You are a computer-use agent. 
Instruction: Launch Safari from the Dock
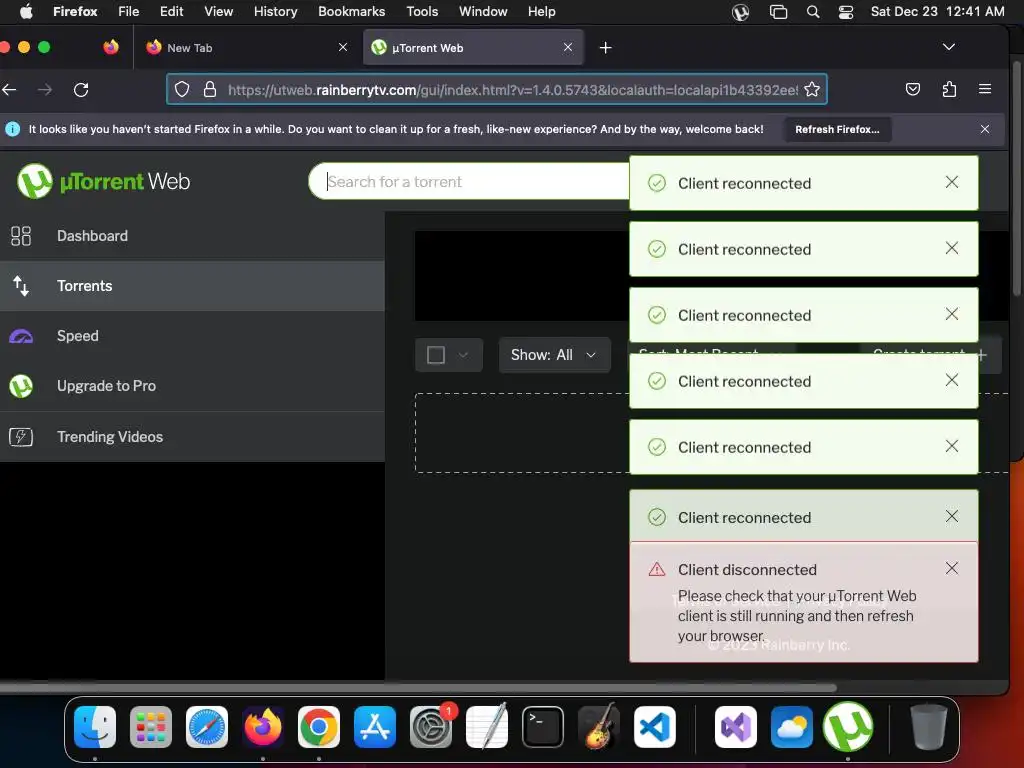tap(207, 727)
